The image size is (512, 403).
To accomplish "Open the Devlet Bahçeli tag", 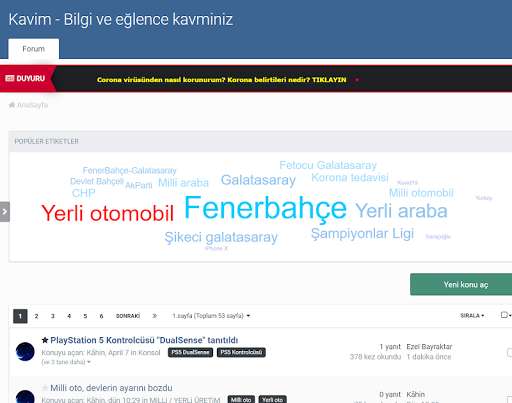I will [97, 181].
